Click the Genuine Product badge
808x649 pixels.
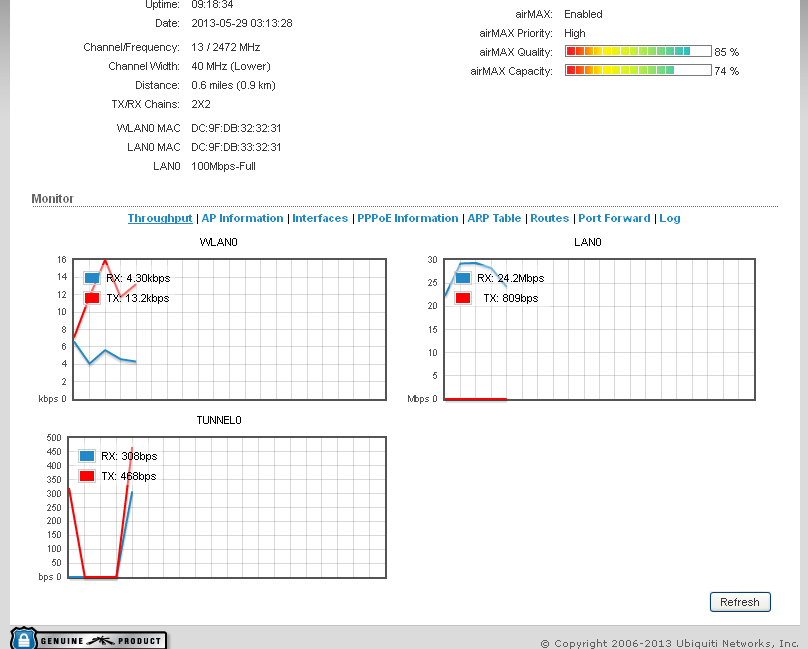pos(89,639)
